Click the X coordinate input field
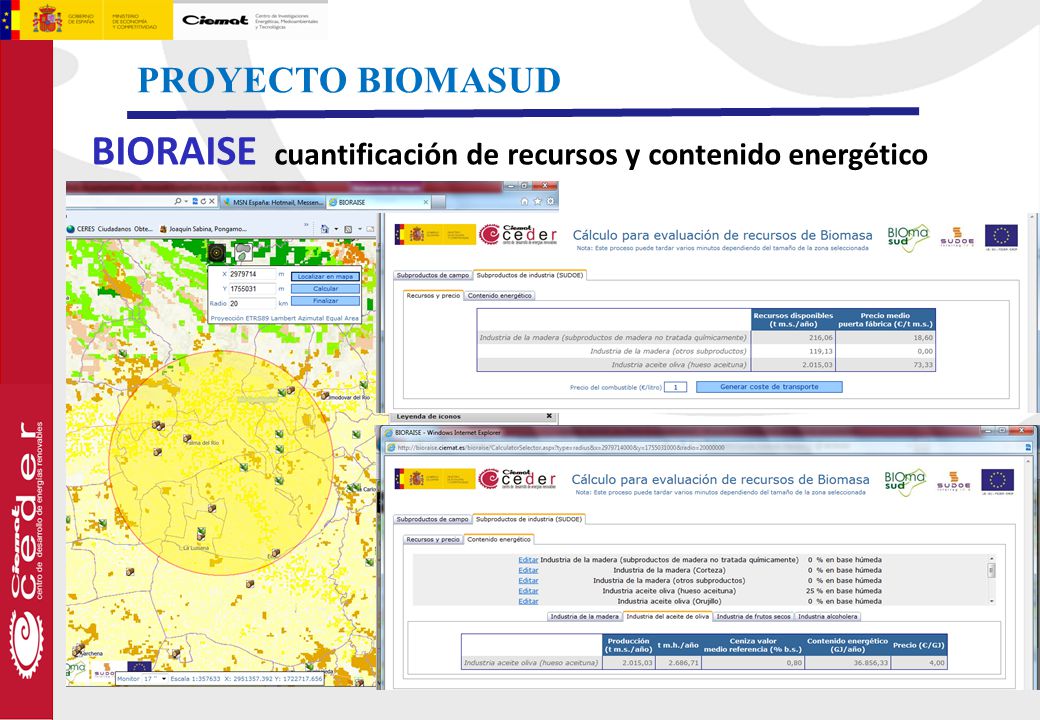The image size is (1040, 720). (x=252, y=274)
